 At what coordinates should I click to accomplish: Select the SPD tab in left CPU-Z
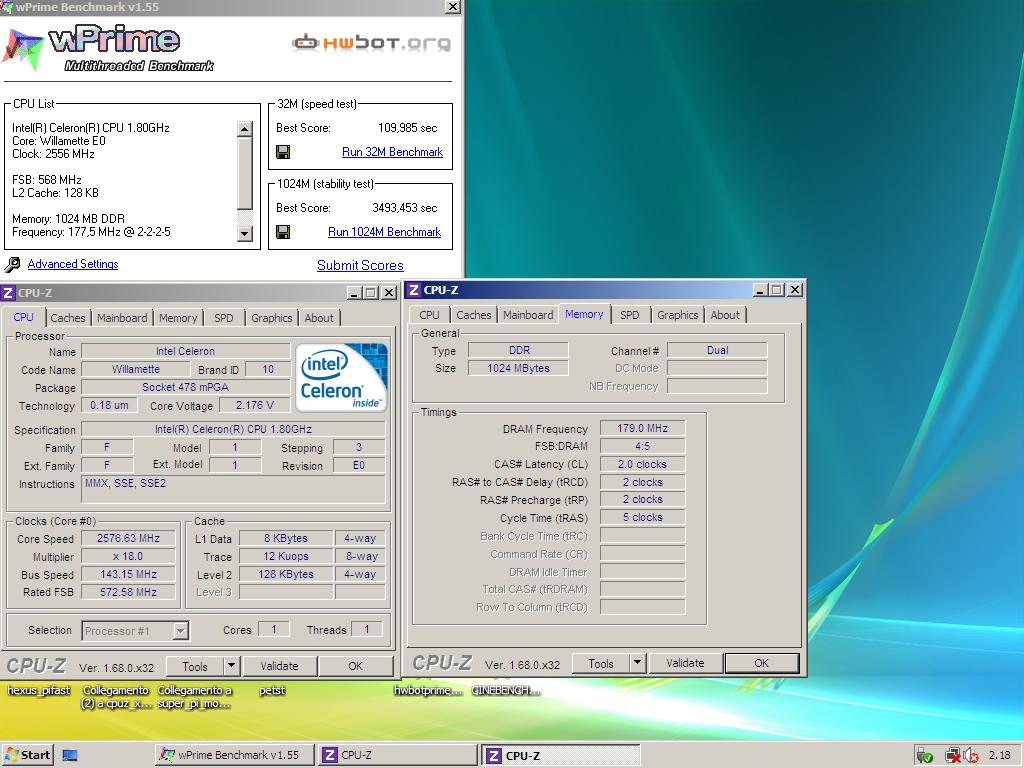click(x=223, y=318)
